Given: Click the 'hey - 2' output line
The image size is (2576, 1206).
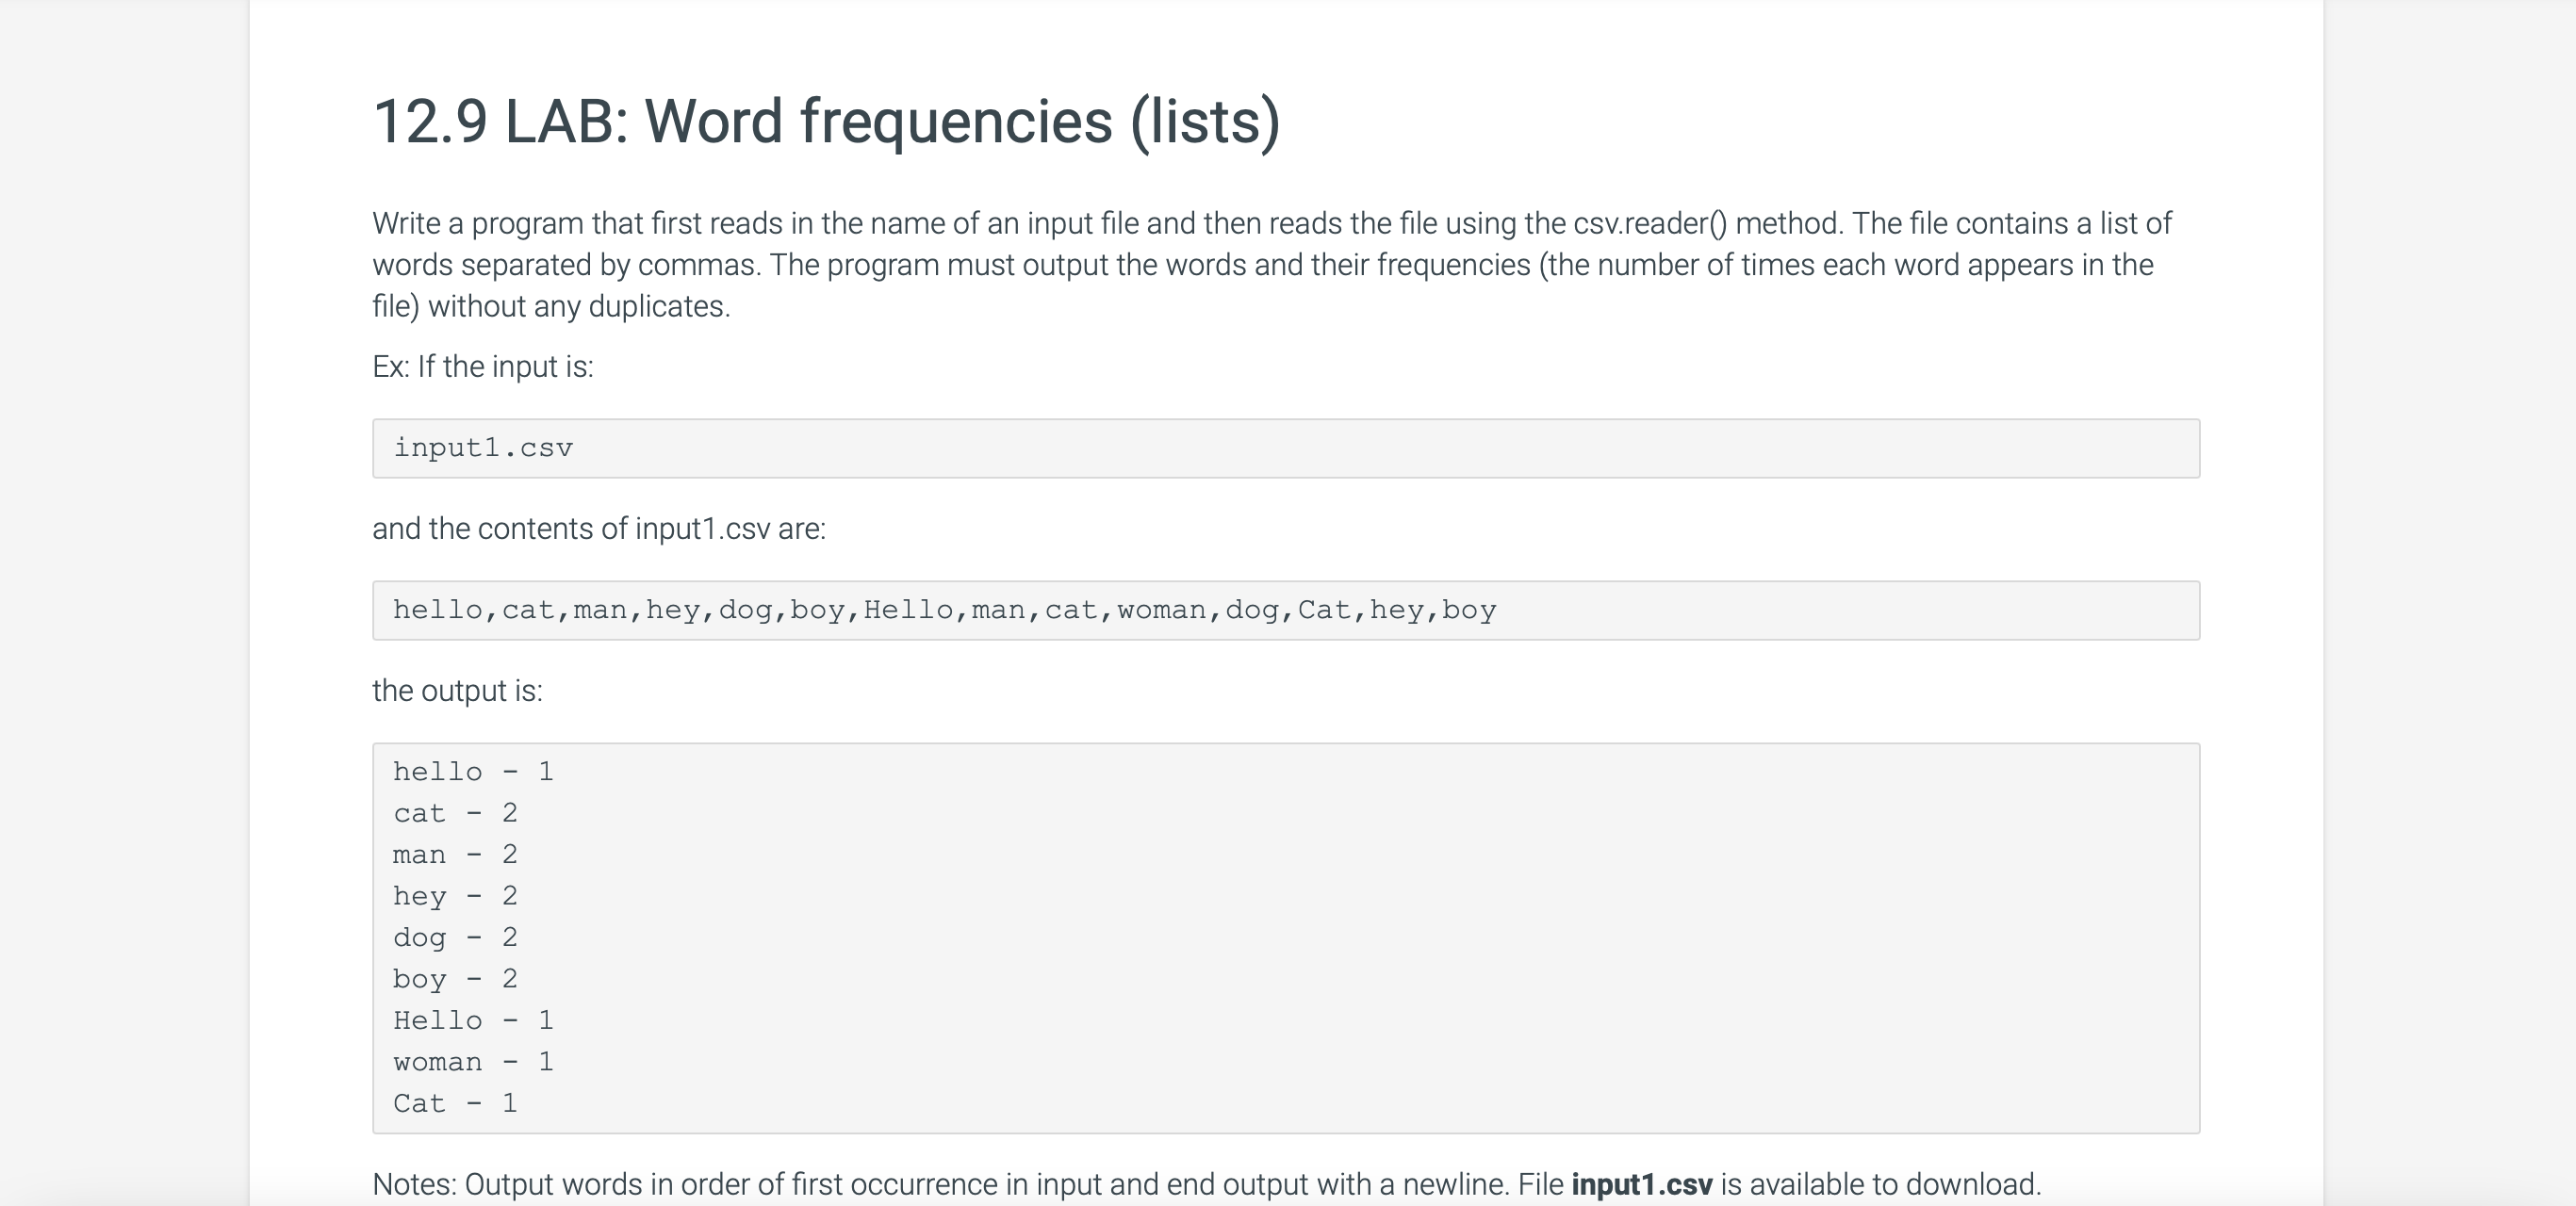Looking at the screenshot, I should [x=455, y=896].
